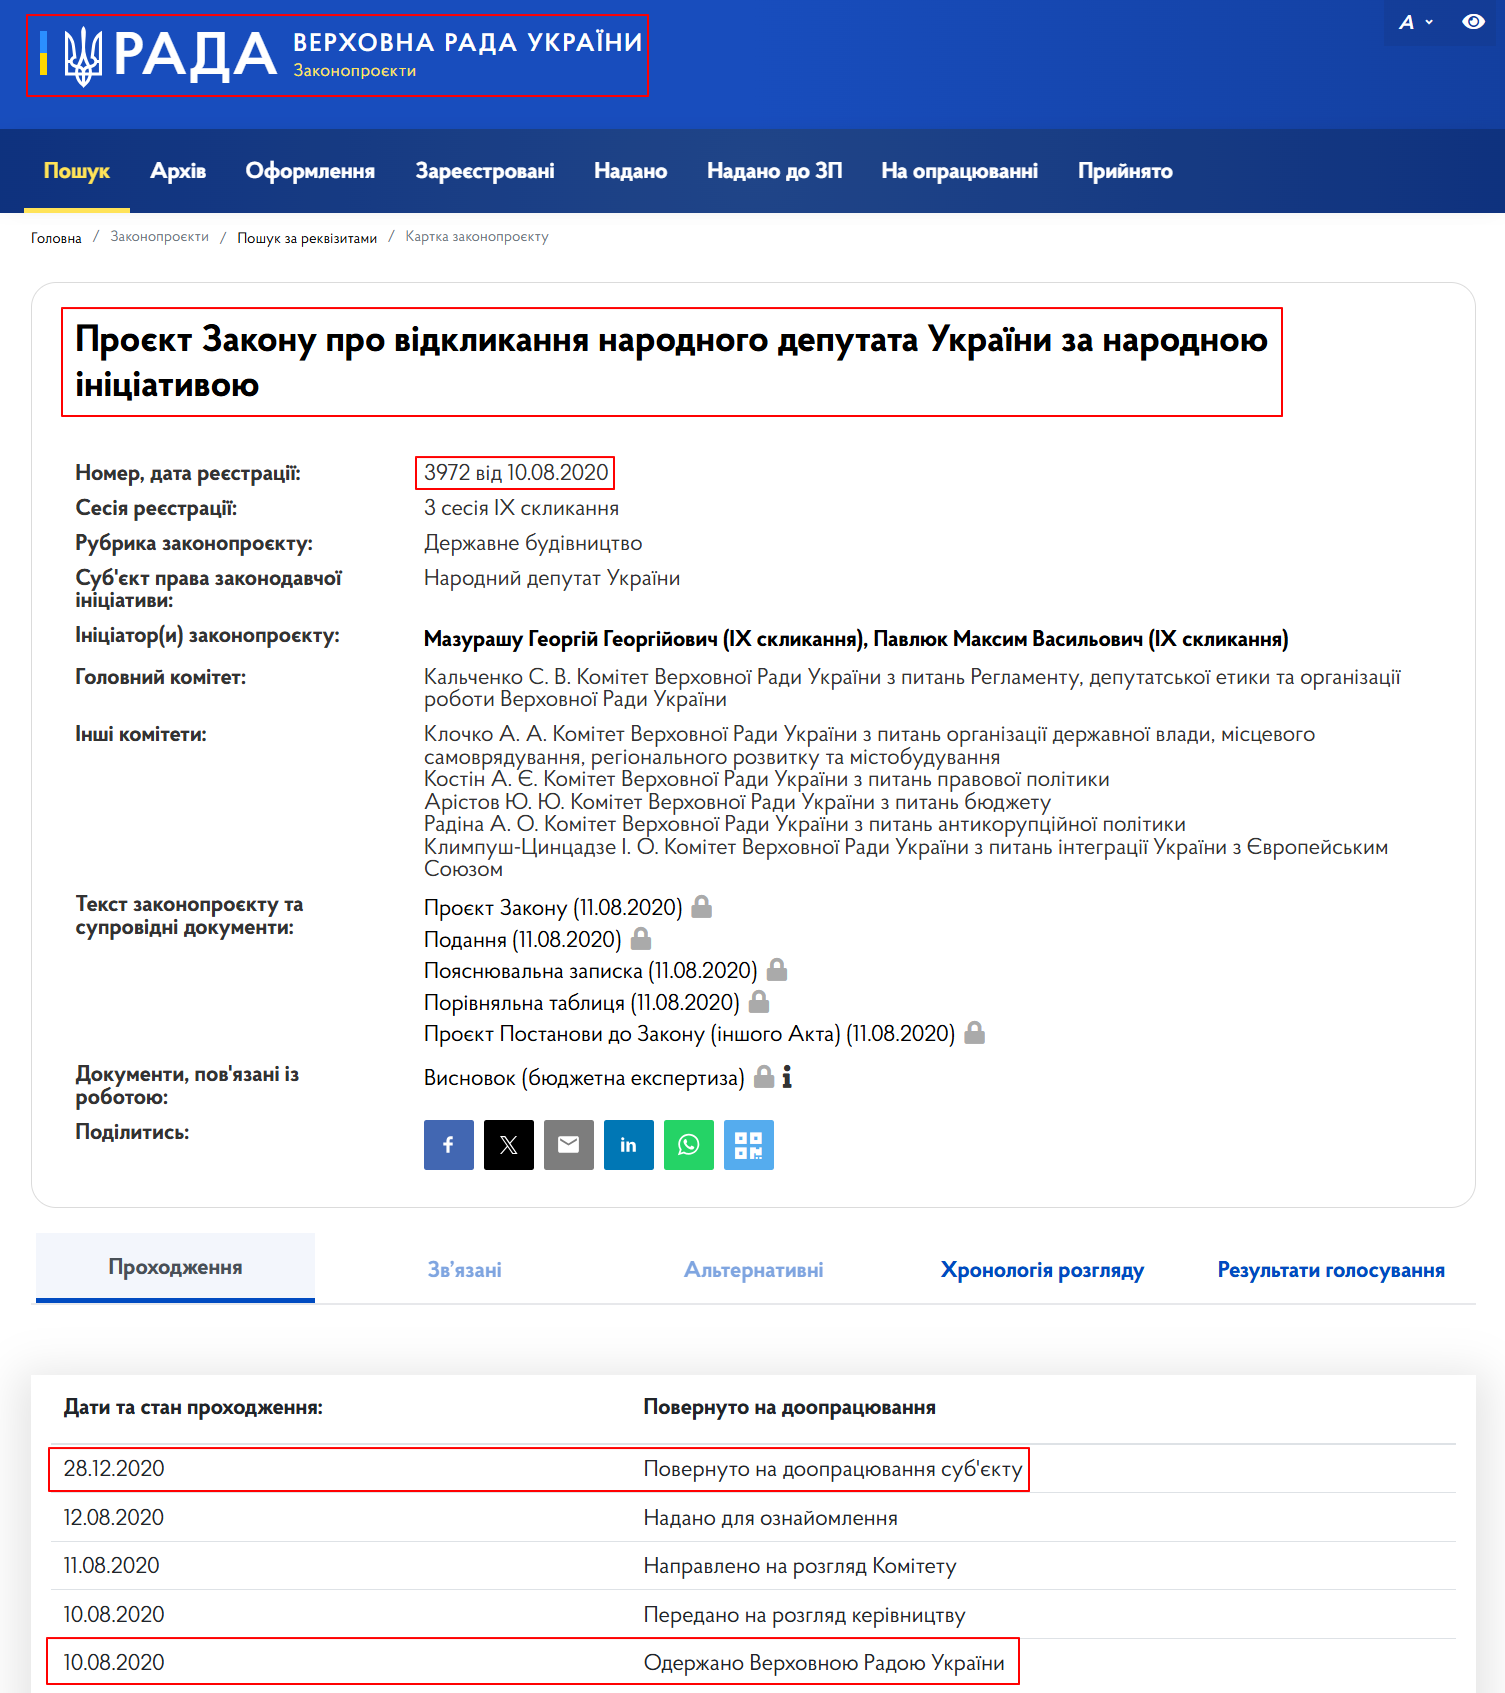Share the bill on LinkedIn

pos(629,1145)
